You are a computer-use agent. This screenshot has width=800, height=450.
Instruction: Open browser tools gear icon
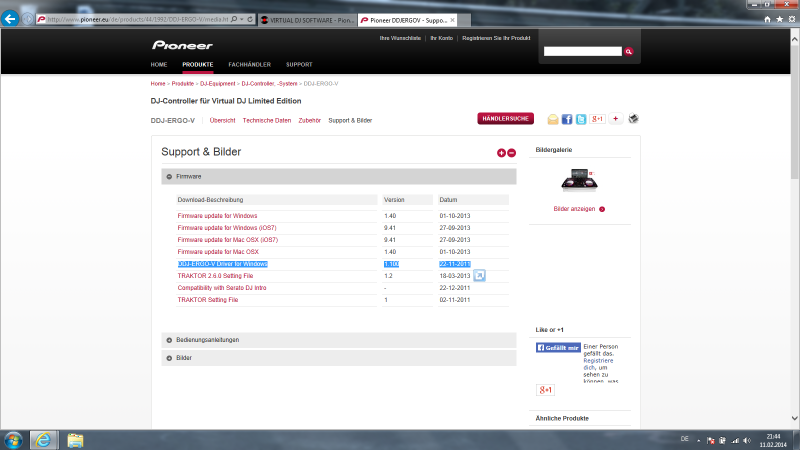(792, 19)
